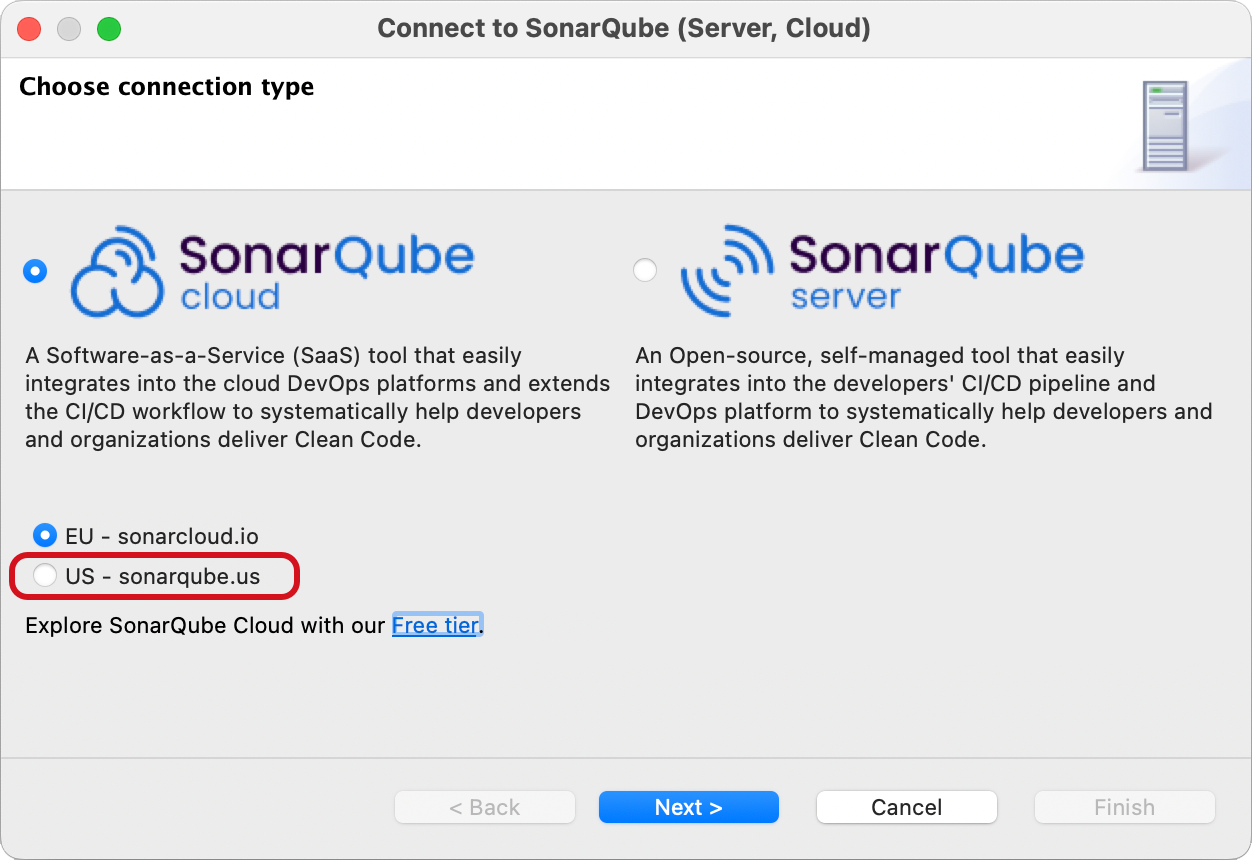Click the 'Connect to SonarQube (Server, Cloud)' window title
1252x860 pixels.
point(624,28)
